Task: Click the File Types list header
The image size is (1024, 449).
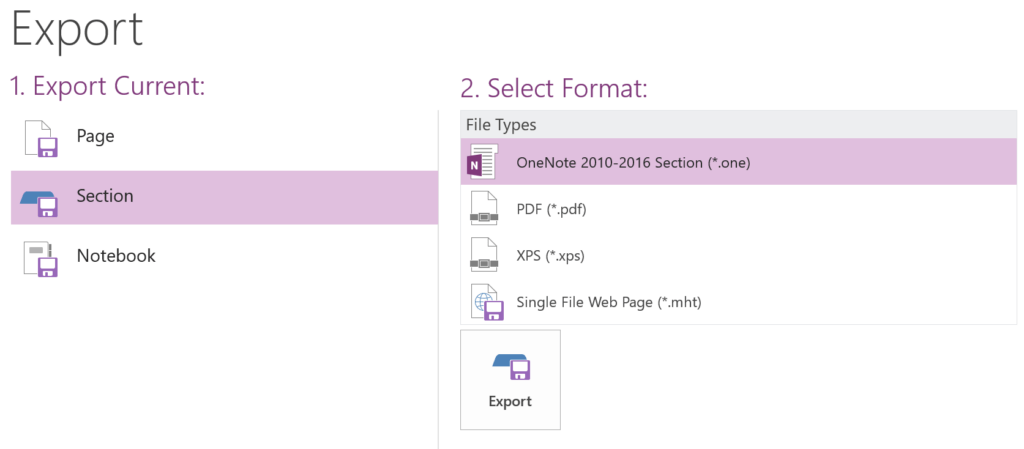Action: click(x=739, y=125)
